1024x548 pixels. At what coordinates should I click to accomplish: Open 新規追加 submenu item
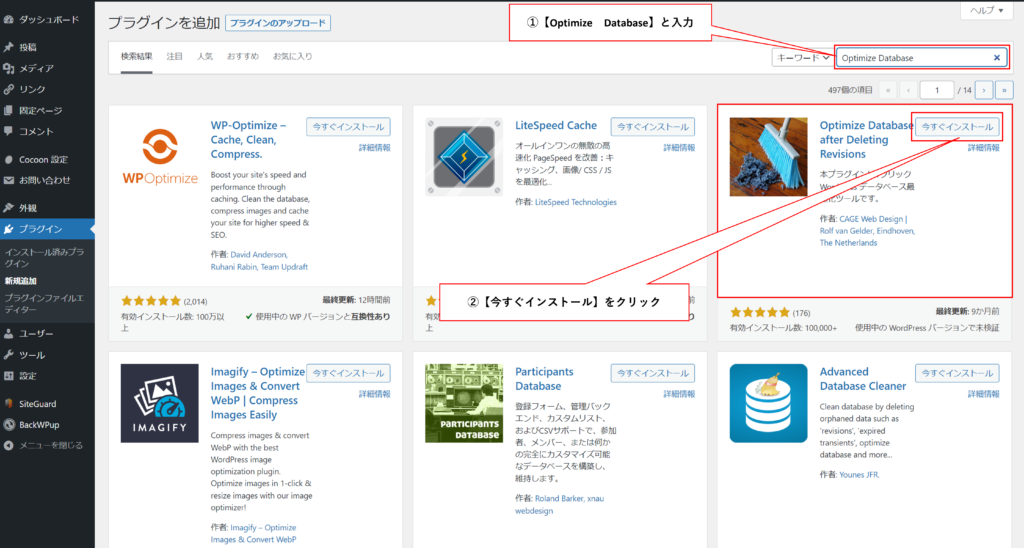coord(21,281)
